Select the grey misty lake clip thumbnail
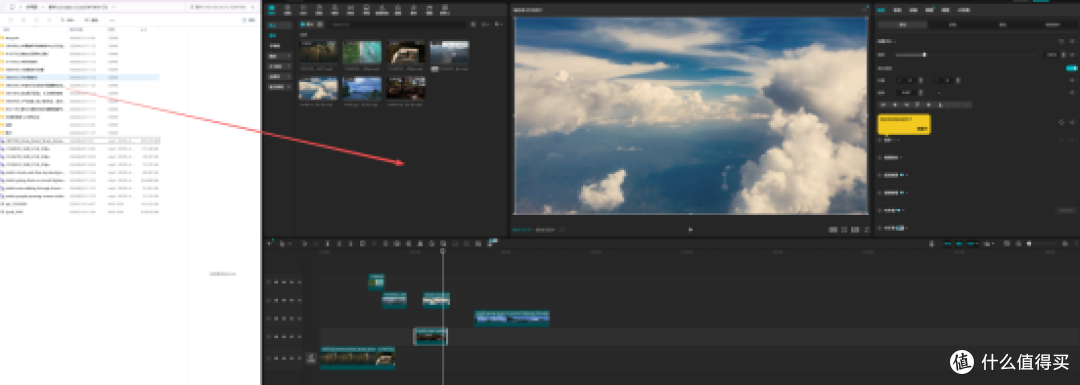 point(449,52)
